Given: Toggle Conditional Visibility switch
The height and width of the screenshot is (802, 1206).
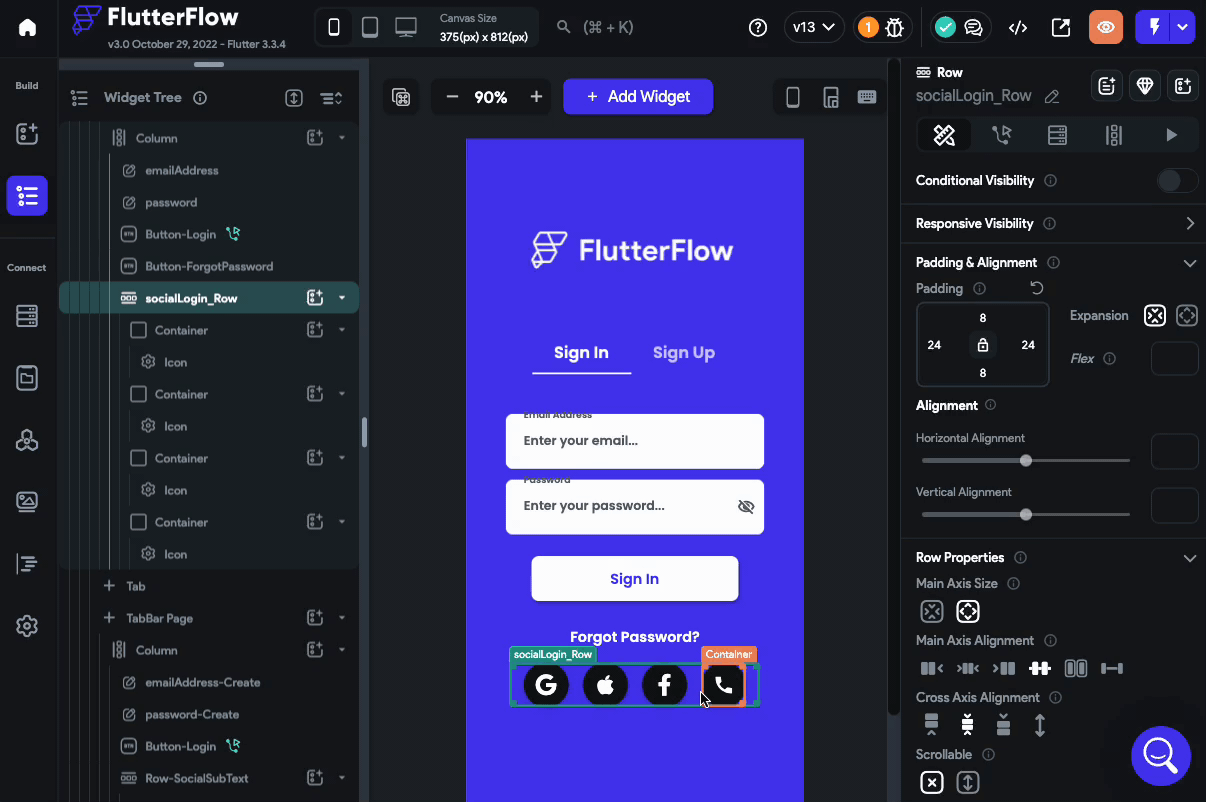Looking at the screenshot, I should [1177, 181].
